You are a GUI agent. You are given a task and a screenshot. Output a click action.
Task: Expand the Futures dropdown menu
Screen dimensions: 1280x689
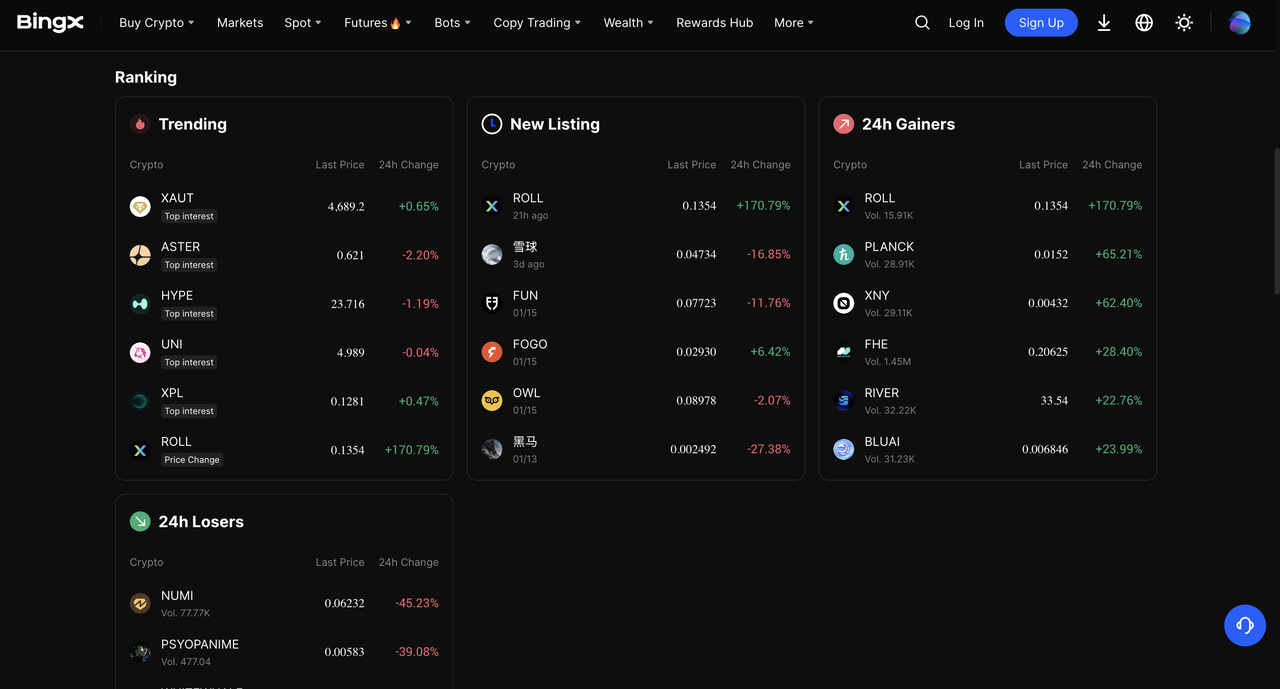[377, 23]
